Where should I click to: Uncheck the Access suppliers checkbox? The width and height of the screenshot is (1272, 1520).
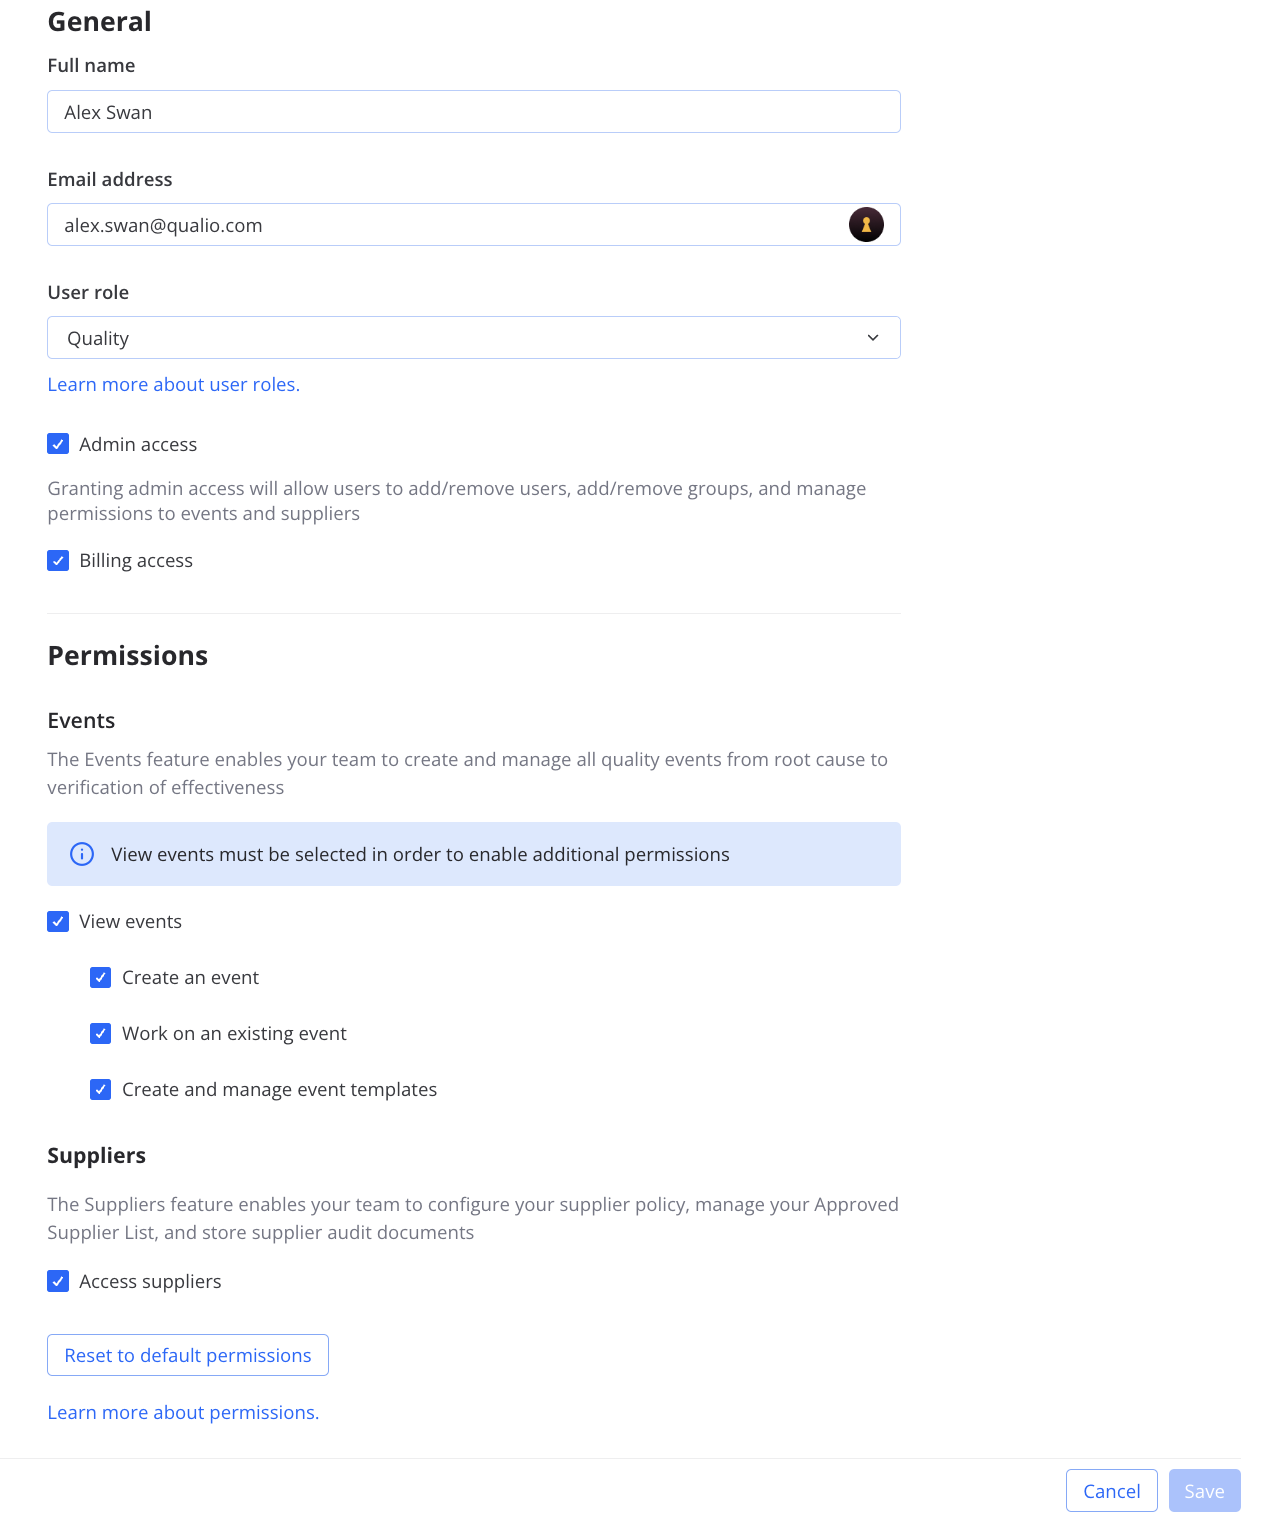point(58,1282)
